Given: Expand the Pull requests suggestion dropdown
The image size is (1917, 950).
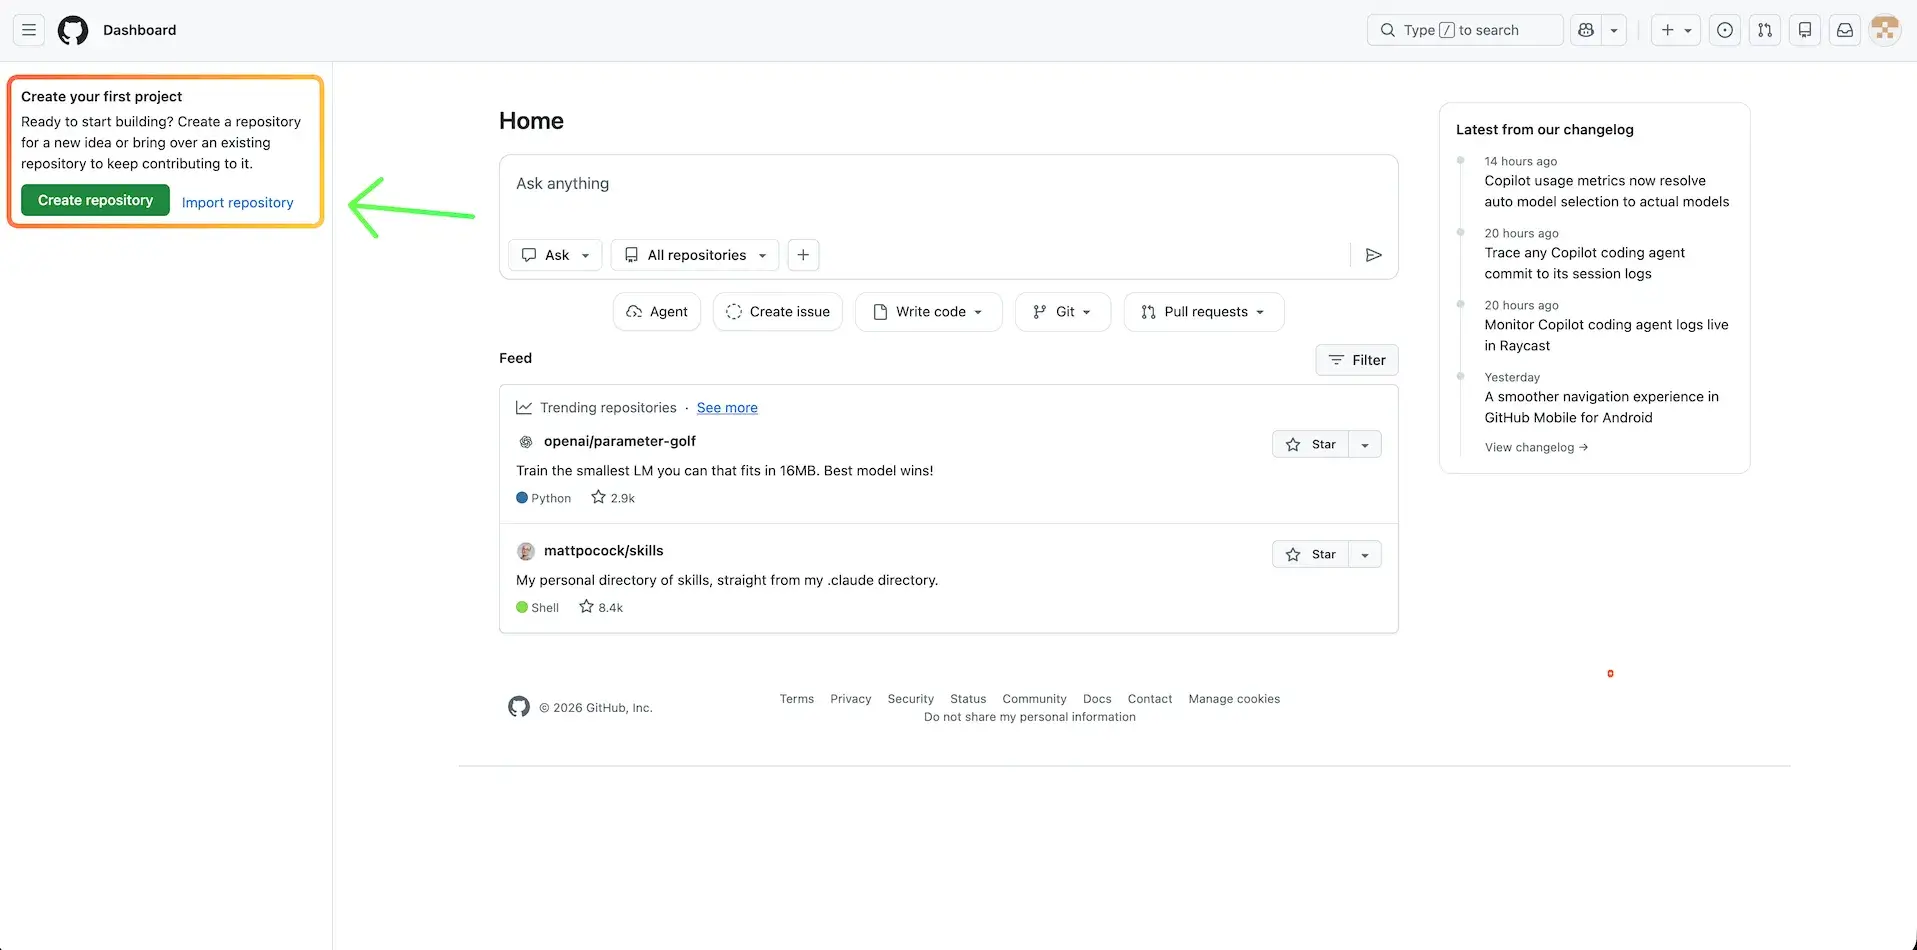Looking at the screenshot, I should 1204,312.
